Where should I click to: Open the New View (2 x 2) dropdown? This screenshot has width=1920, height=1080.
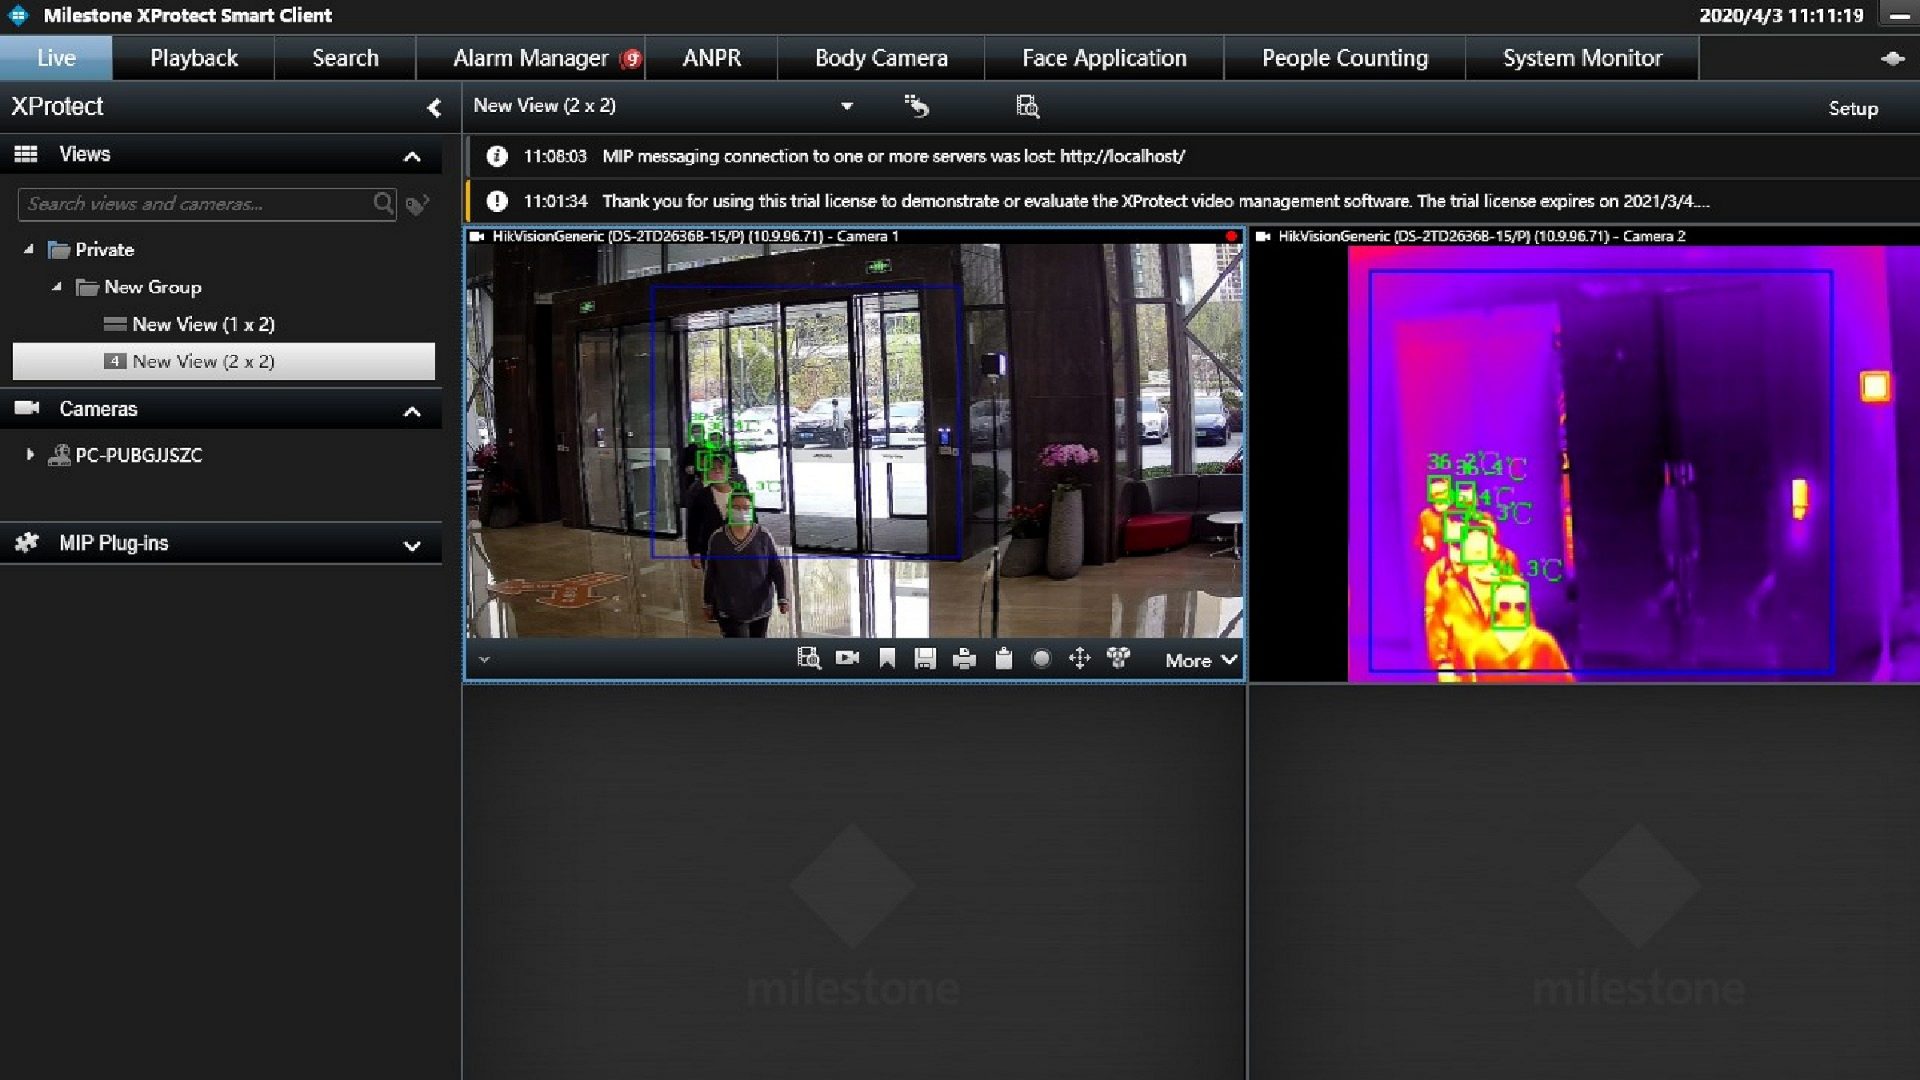pos(846,106)
